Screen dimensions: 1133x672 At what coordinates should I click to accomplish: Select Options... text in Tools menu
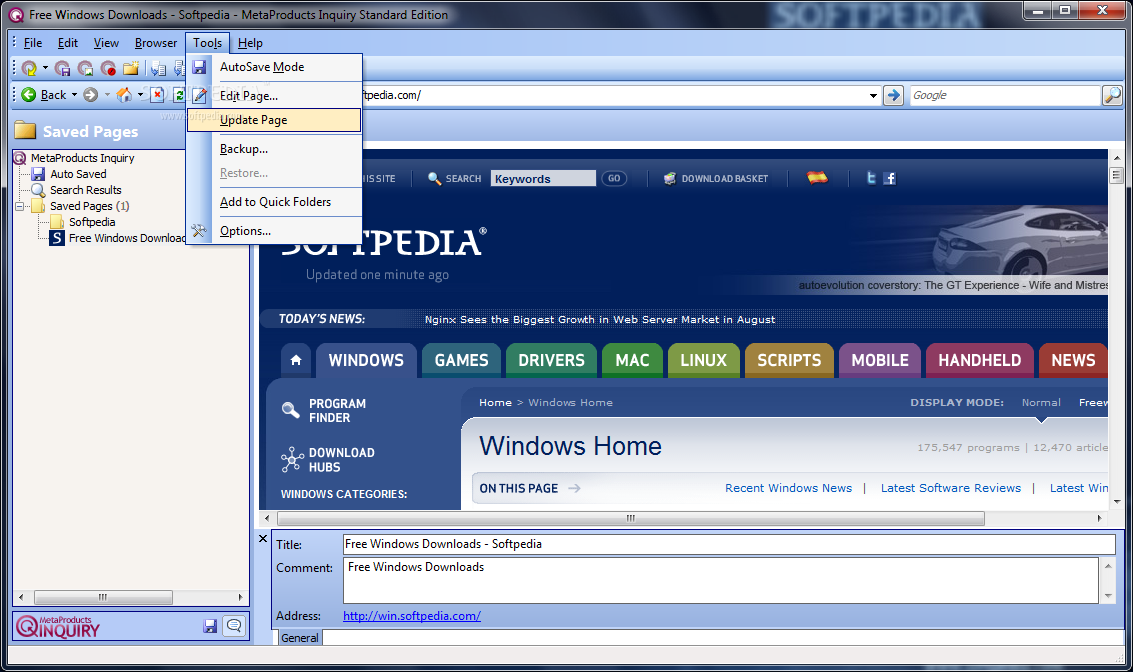pos(245,231)
